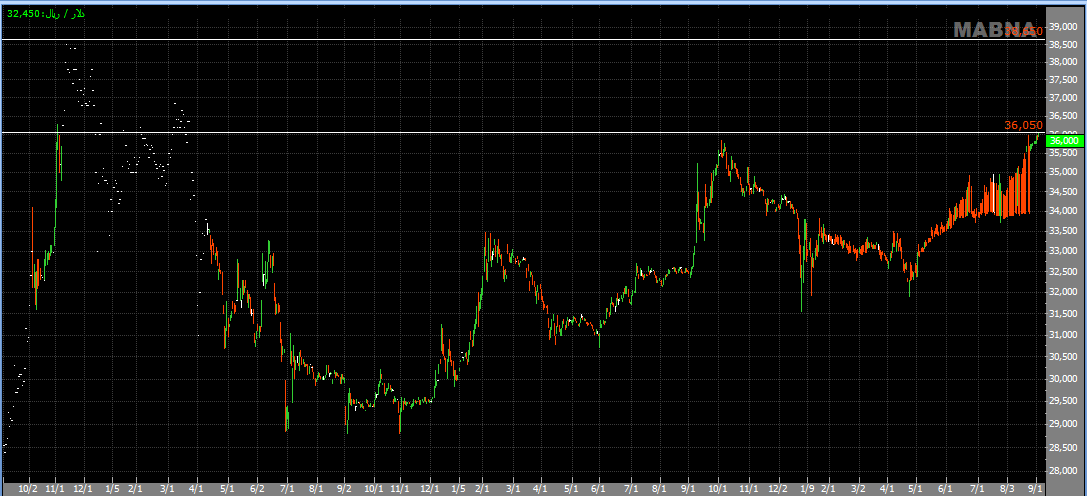
Task: Click the 30,000 price scale value
Action: click(x=1061, y=379)
